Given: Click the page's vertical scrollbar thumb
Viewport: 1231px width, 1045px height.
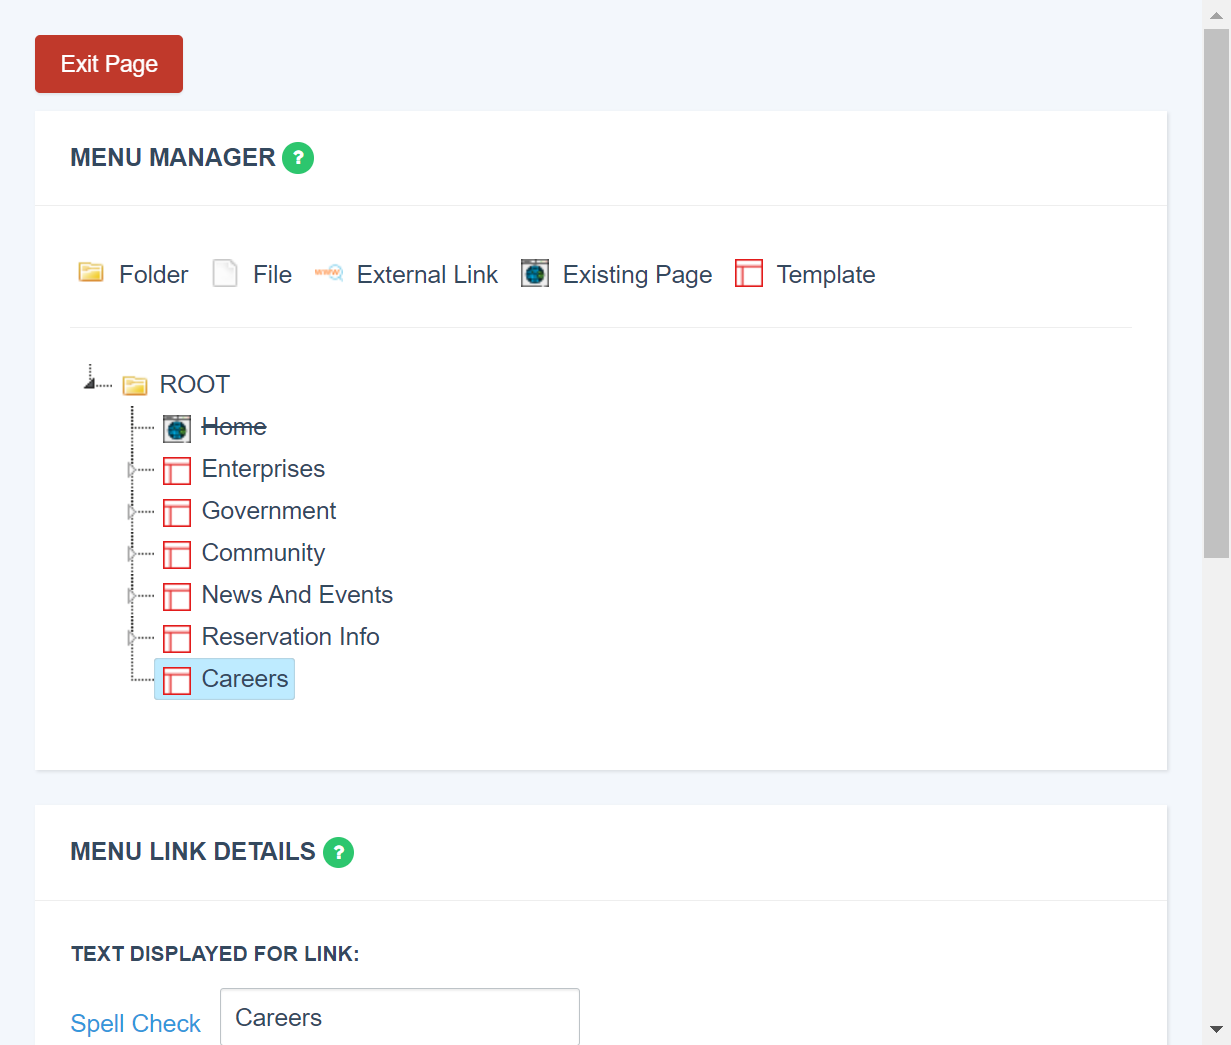Looking at the screenshot, I should coord(1216,293).
